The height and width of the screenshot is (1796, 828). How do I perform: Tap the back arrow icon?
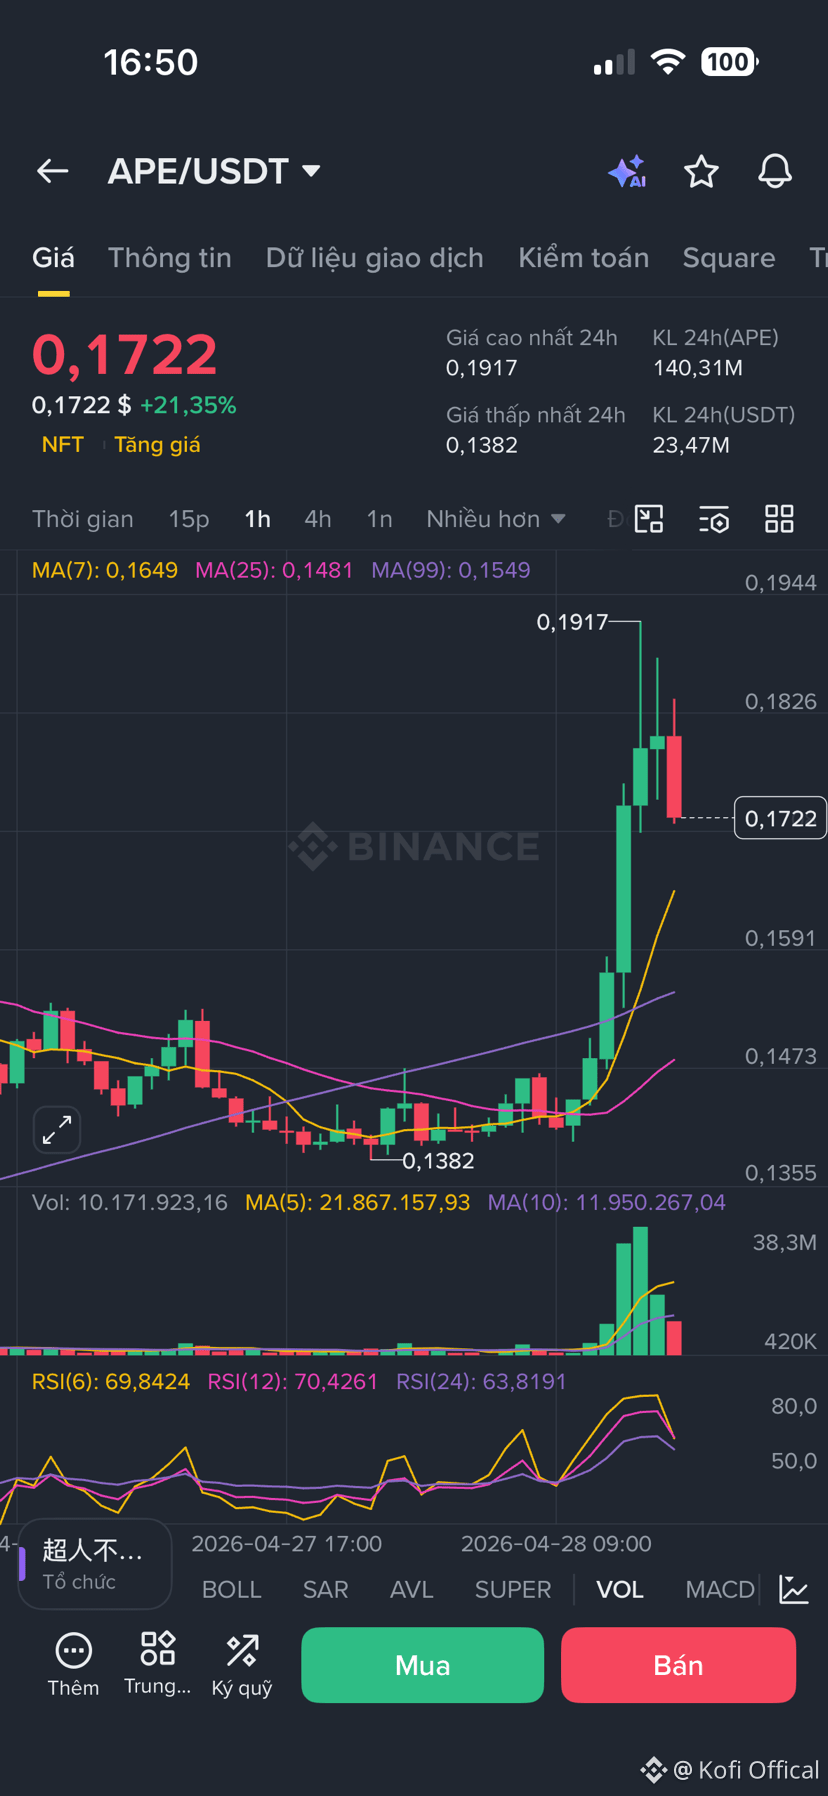point(53,171)
